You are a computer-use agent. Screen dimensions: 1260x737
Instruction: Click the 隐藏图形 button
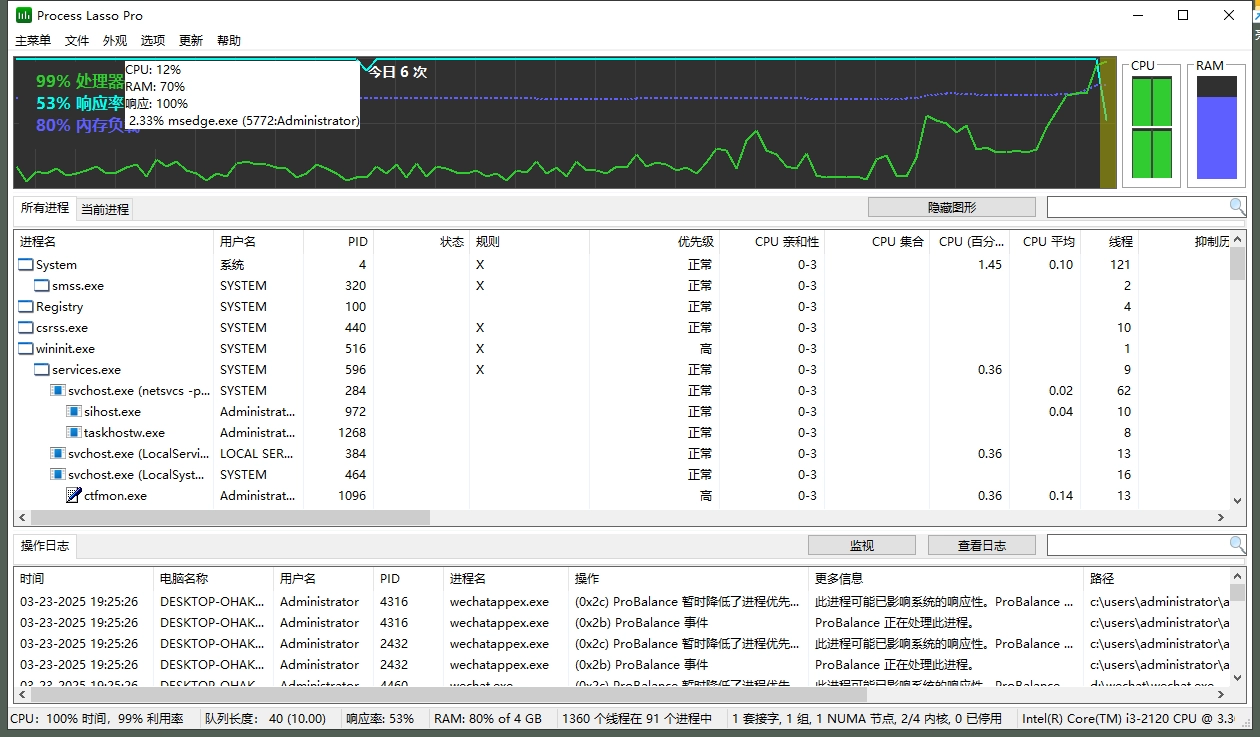[x=951, y=207]
